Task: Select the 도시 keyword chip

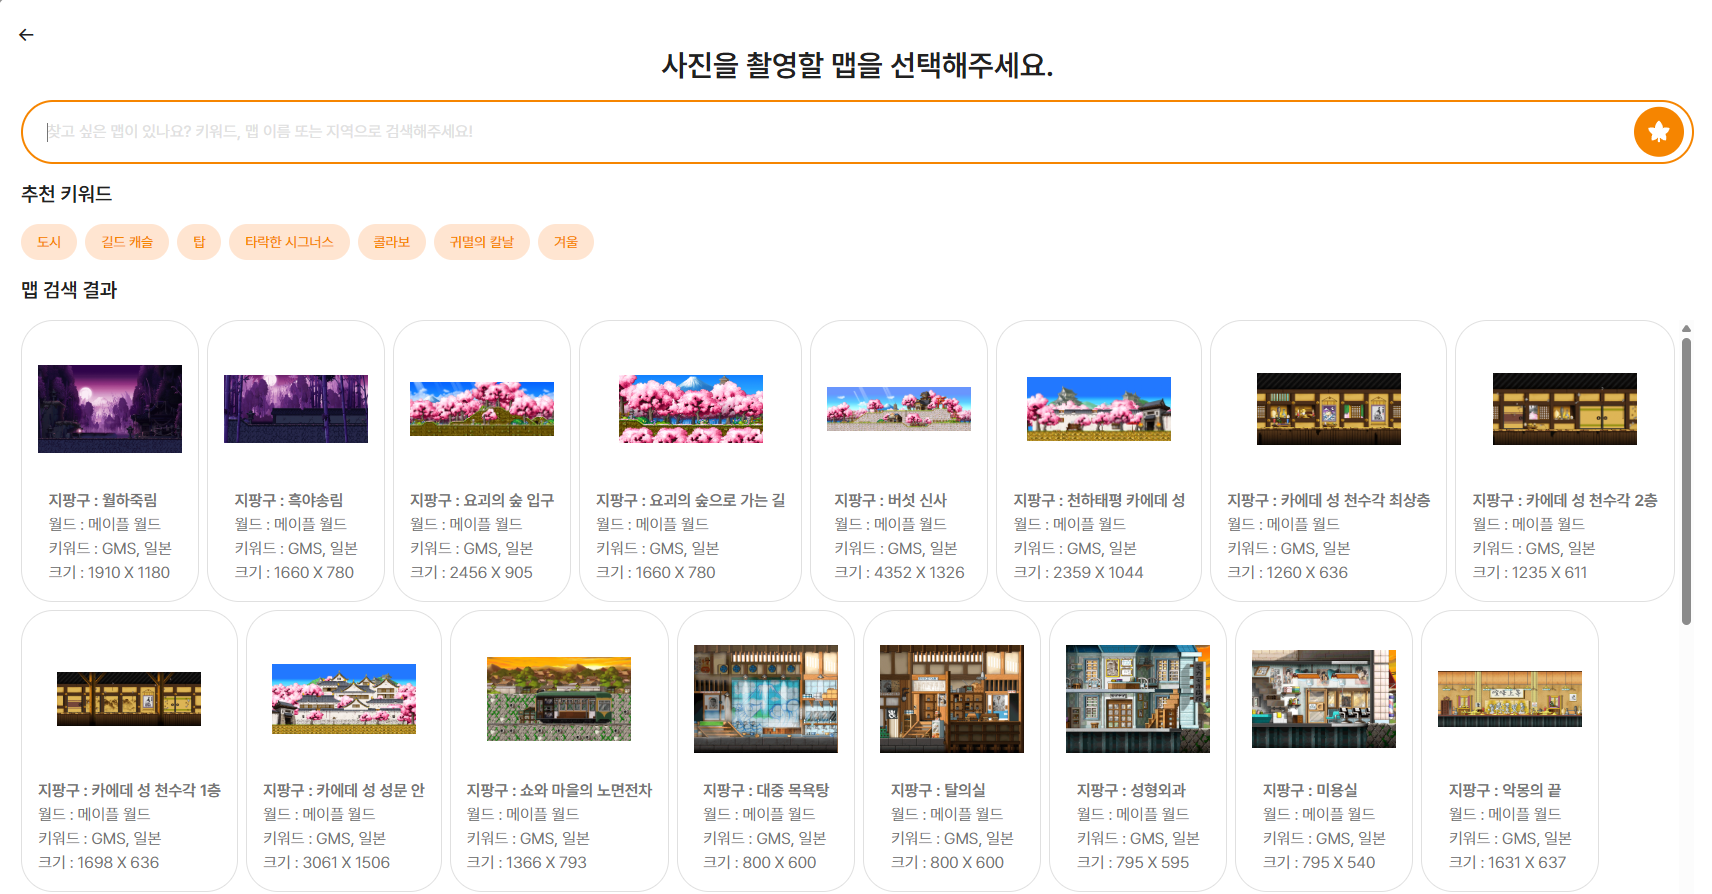Action: coord(49,242)
